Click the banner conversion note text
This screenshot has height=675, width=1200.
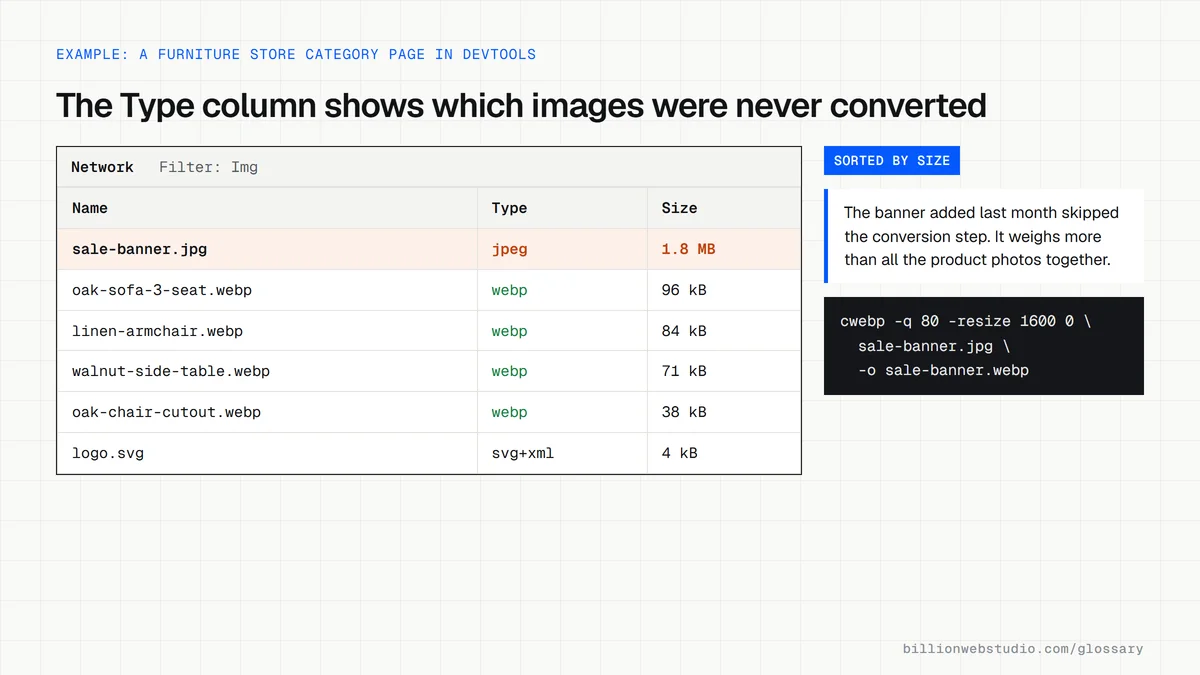coord(983,236)
